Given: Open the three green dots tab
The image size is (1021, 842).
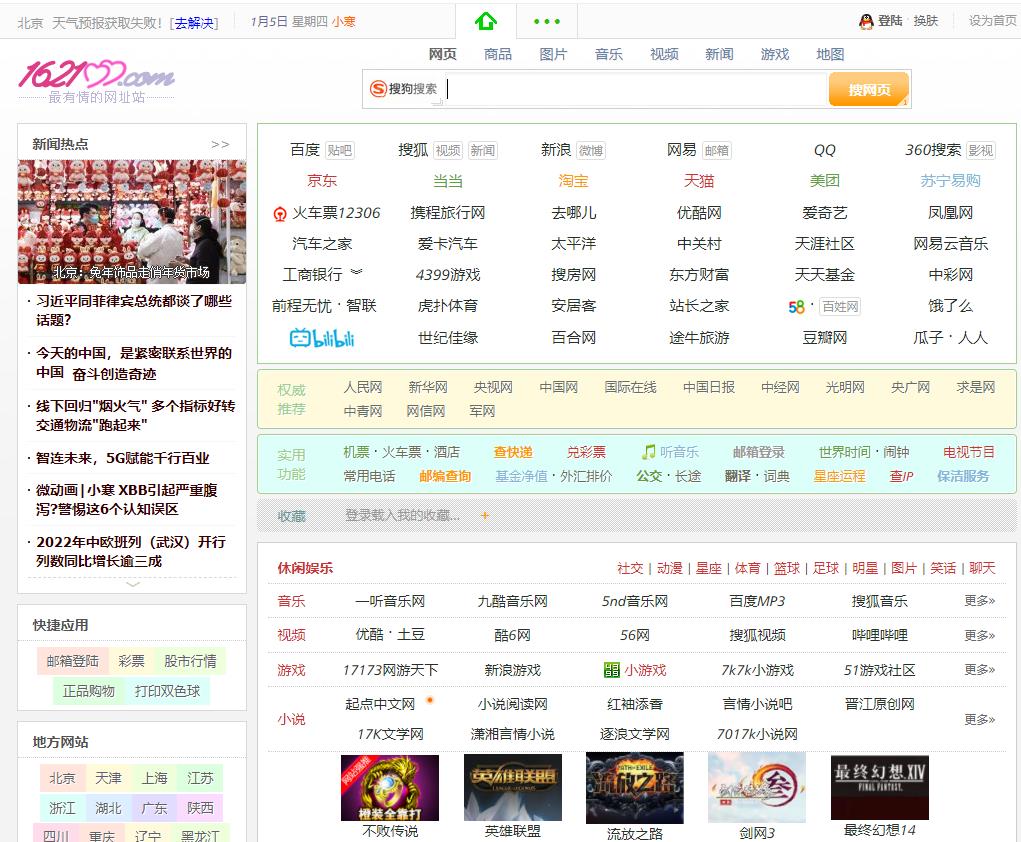Looking at the screenshot, I should 547,21.
